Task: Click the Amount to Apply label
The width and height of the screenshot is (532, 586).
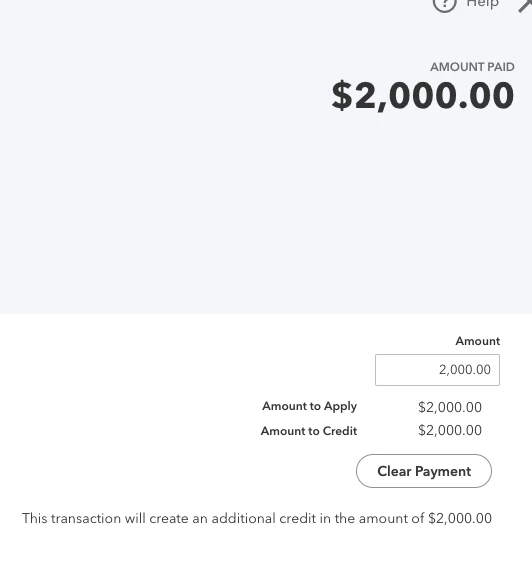Action: point(309,406)
